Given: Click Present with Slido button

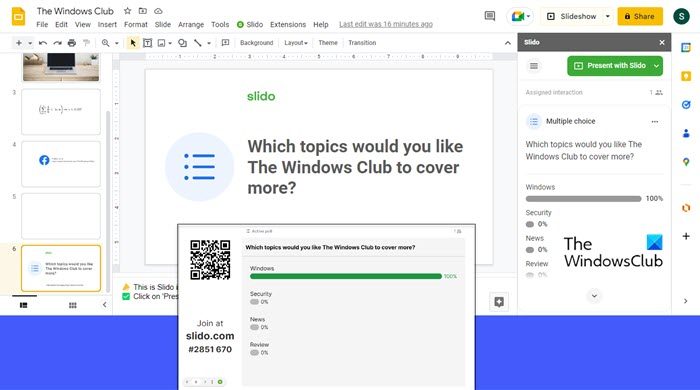Looking at the screenshot, I should tap(609, 66).
